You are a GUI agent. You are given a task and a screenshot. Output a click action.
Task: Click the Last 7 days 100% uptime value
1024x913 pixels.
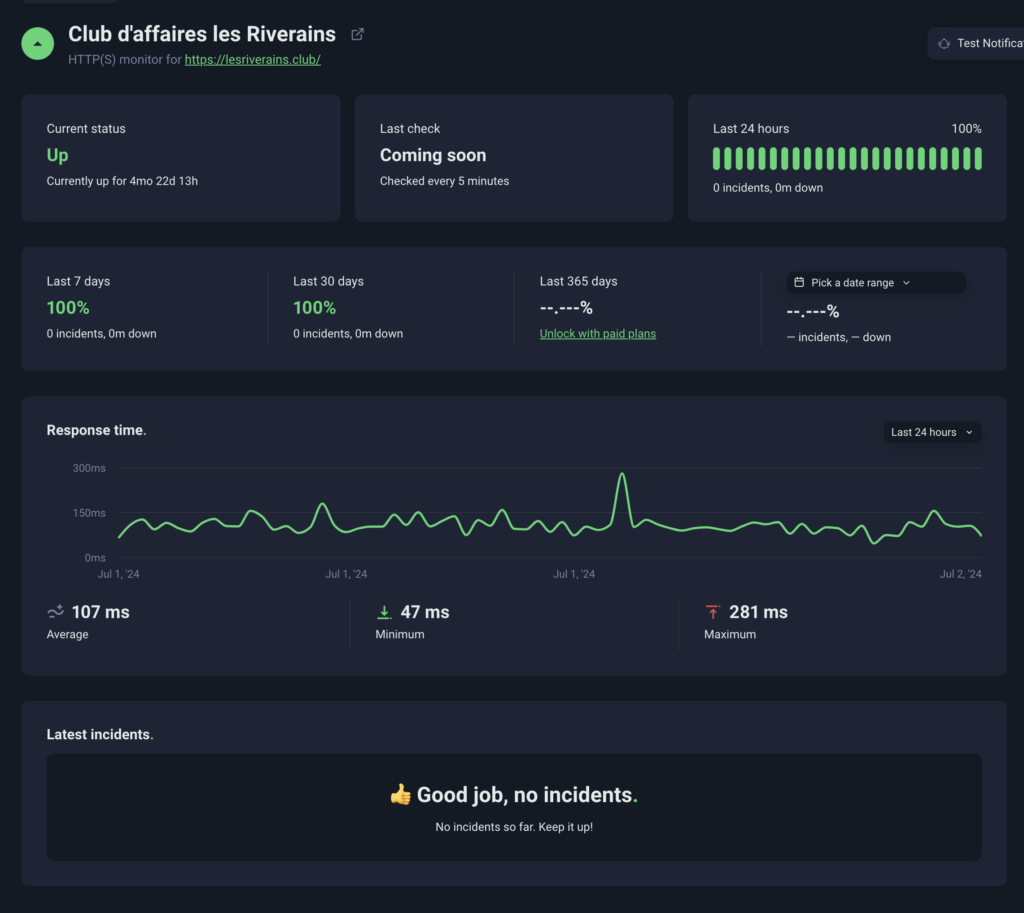coord(68,308)
